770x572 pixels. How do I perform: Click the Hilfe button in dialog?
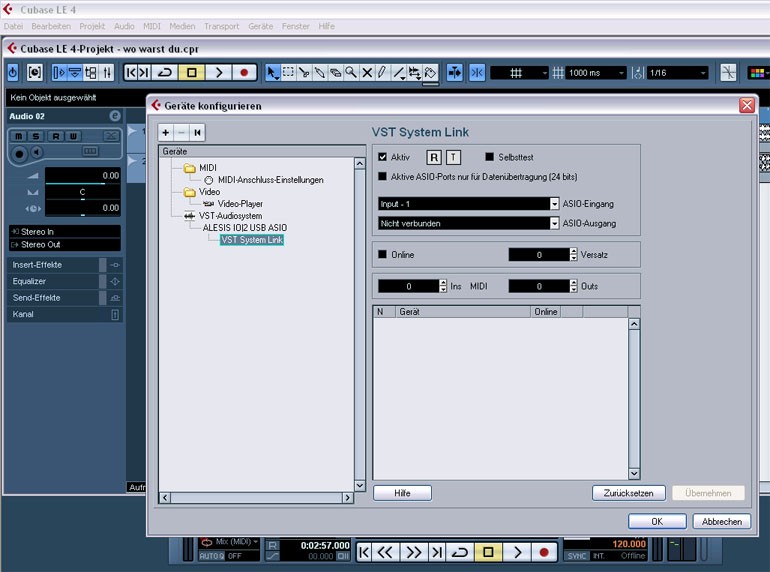coord(402,493)
